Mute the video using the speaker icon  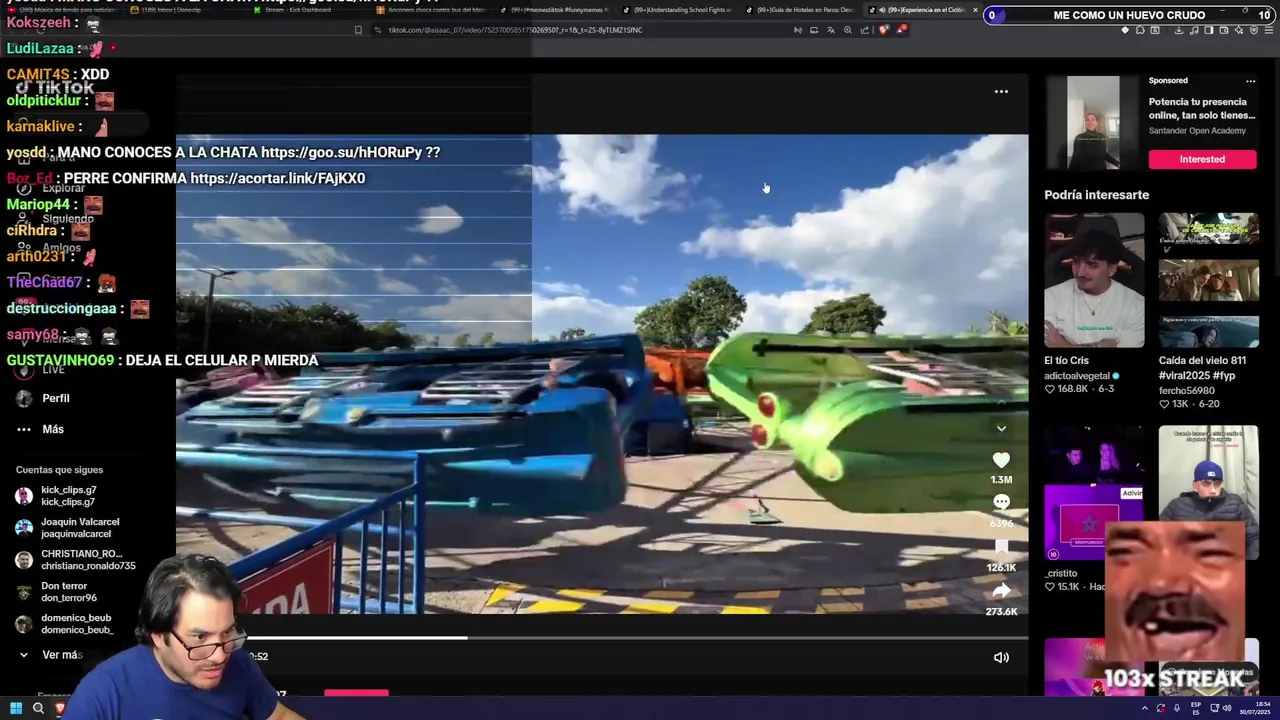click(x=1001, y=657)
